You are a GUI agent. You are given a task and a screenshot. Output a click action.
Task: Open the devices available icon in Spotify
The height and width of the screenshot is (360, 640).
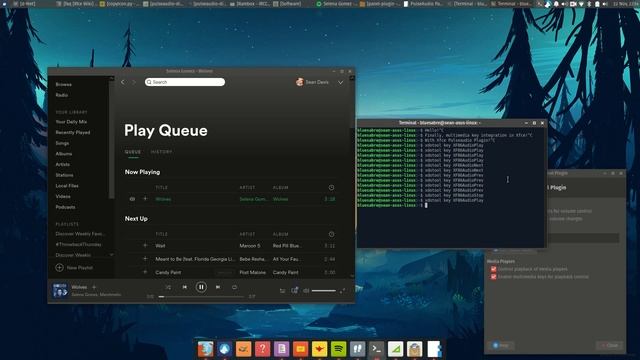click(294, 290)
